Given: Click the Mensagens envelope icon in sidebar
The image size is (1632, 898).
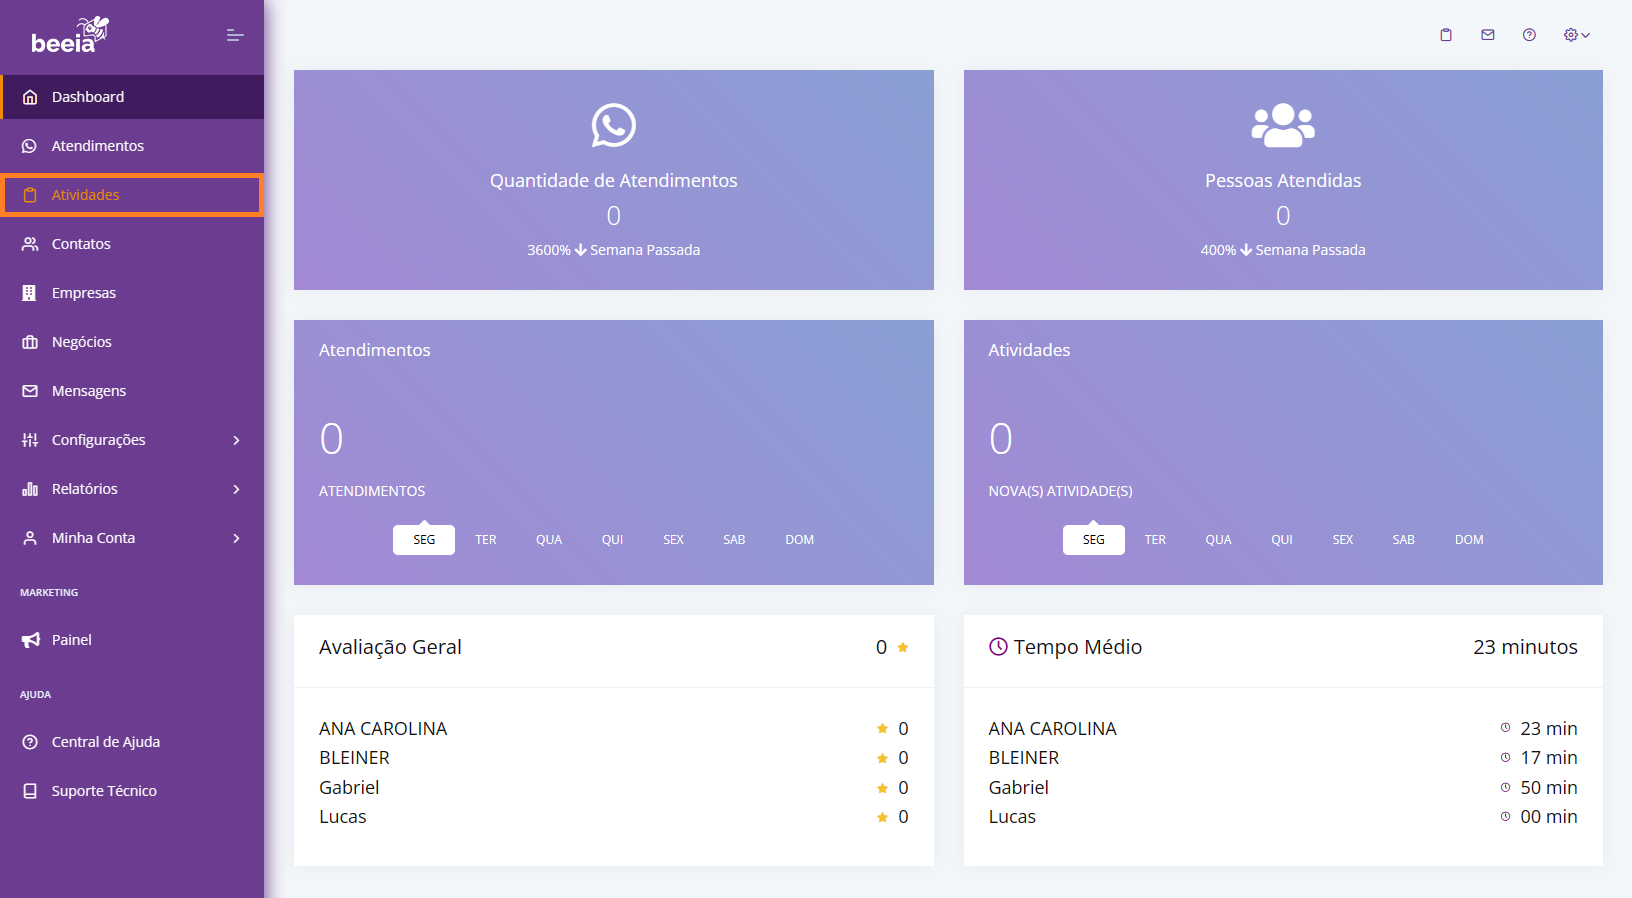Looking at the screenshot, I should (30, 391).
